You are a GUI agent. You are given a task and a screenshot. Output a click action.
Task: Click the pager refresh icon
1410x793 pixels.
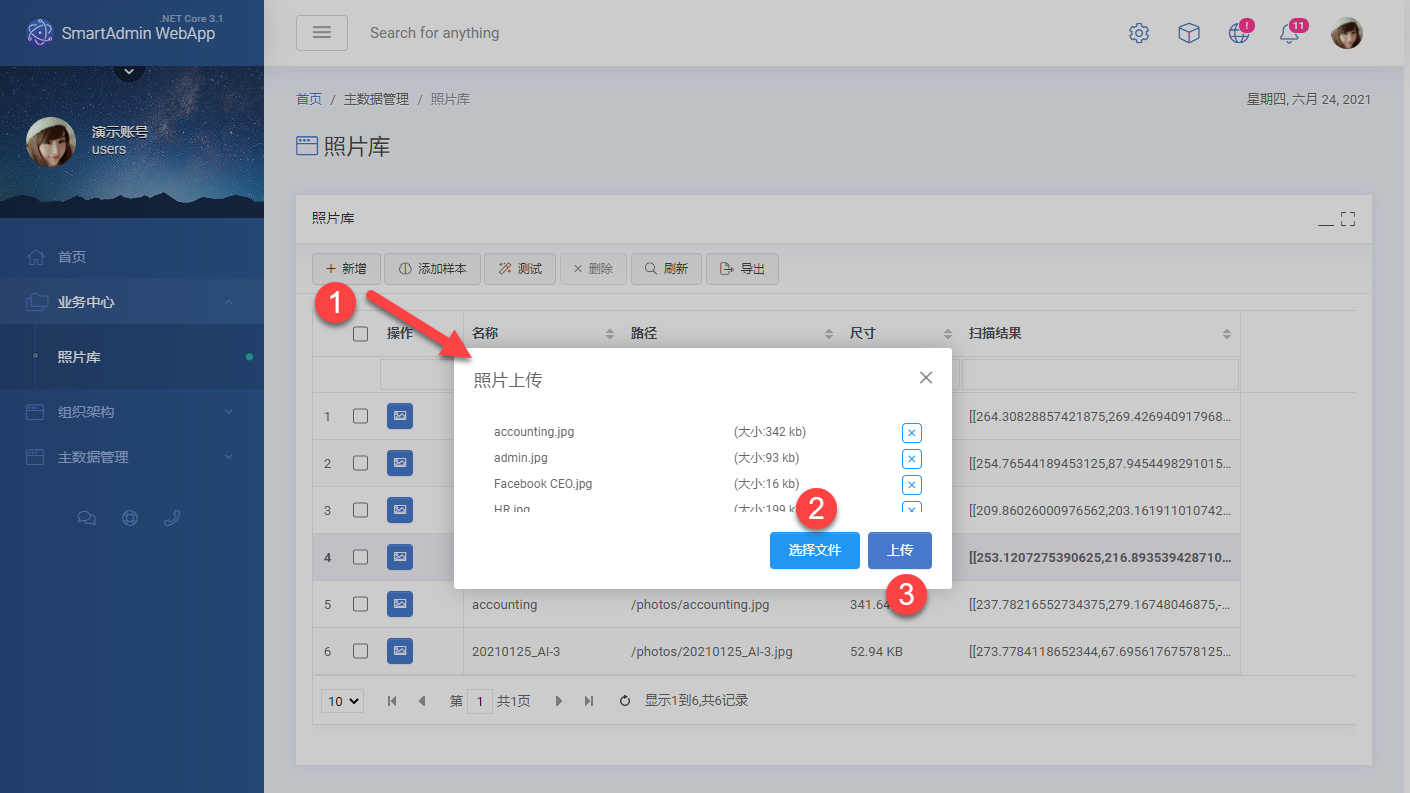(625, 701)
